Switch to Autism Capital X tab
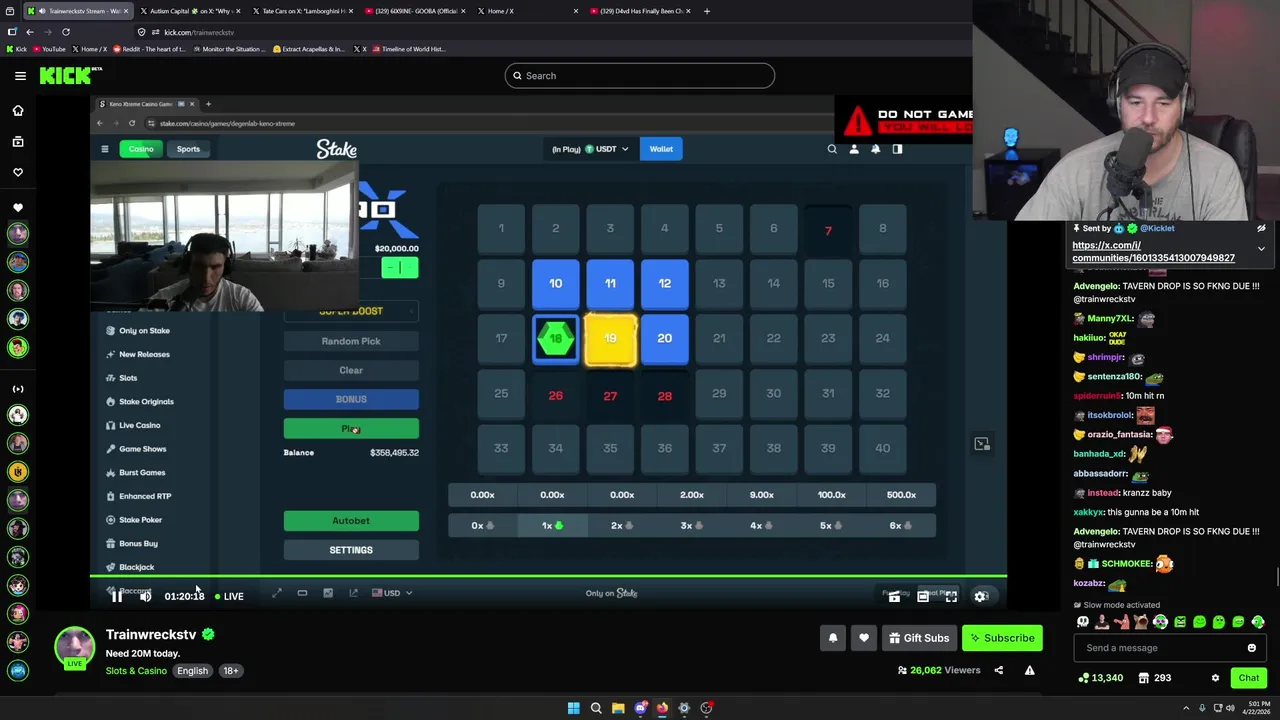This screenshot has height=720, width=1280. tap(189, 11)
